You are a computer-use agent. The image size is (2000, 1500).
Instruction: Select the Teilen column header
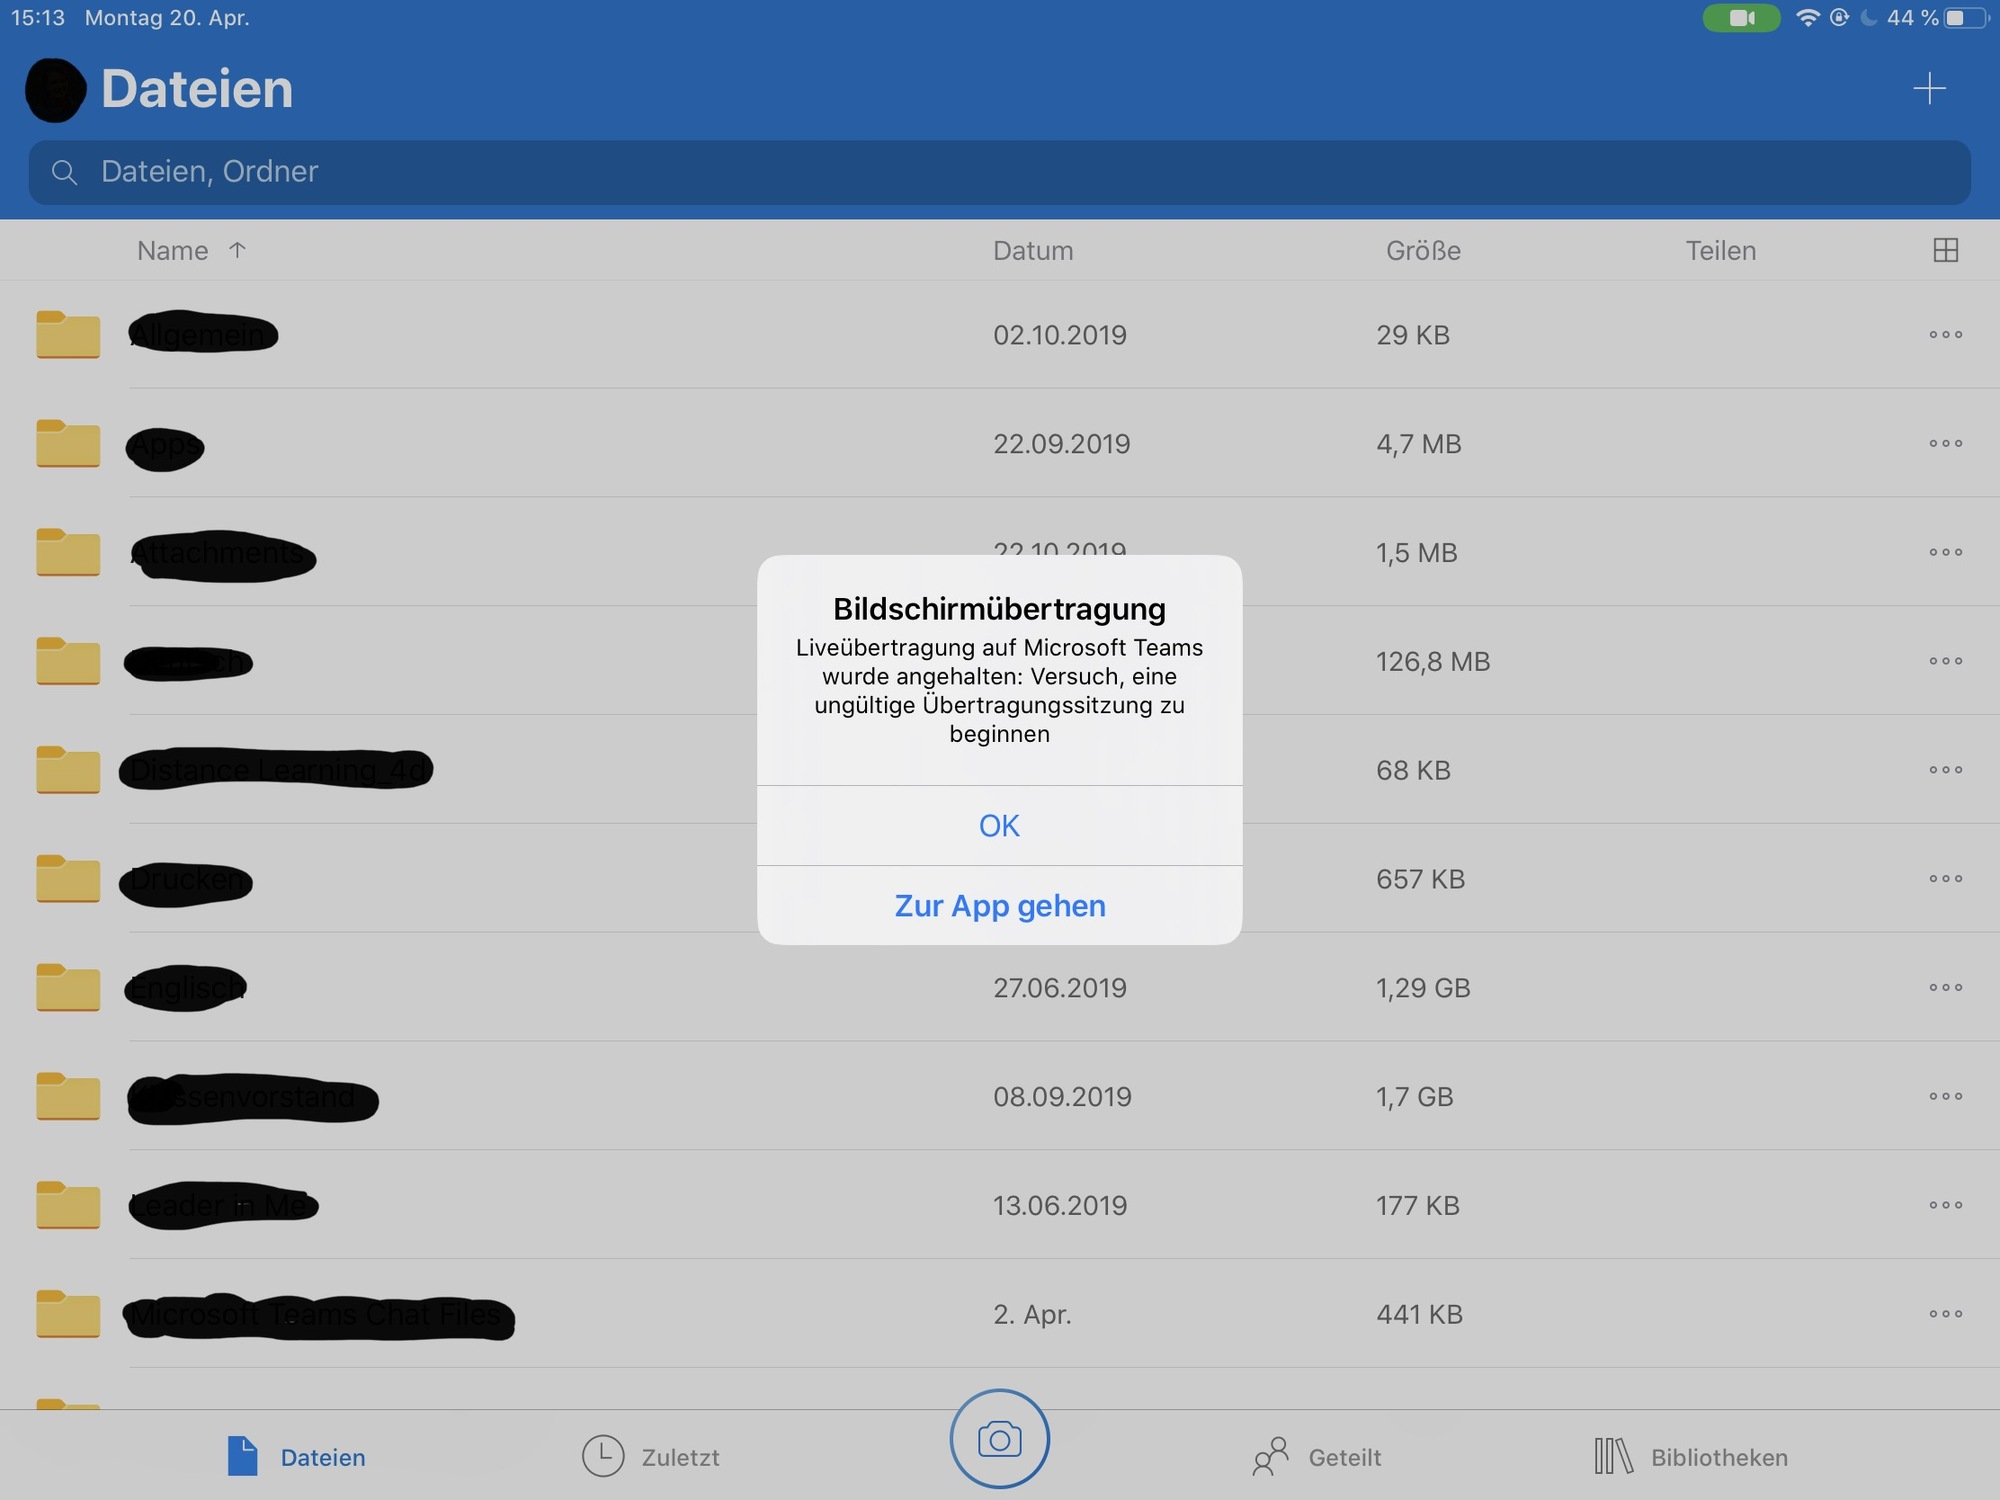(1721, 251)
